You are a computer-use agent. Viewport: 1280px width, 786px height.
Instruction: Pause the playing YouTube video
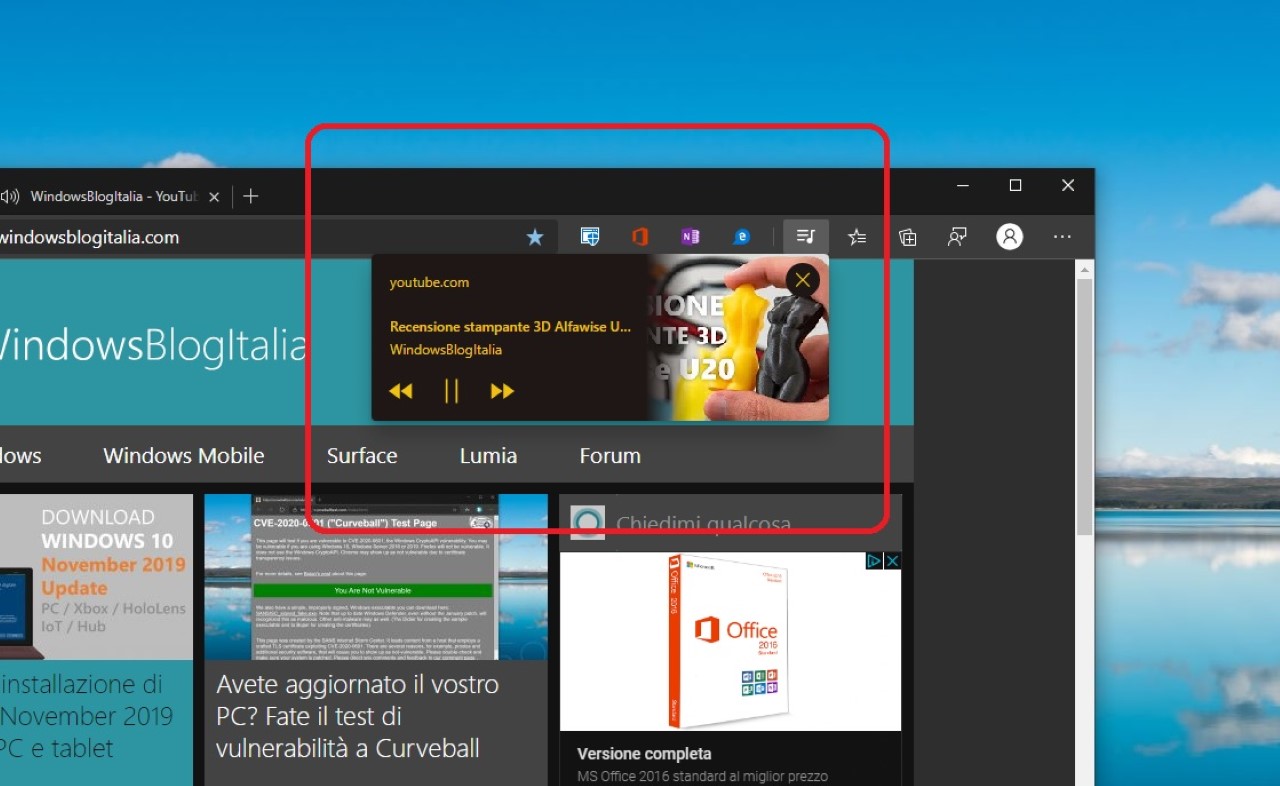pyautogui.click(x=451, y=391)
